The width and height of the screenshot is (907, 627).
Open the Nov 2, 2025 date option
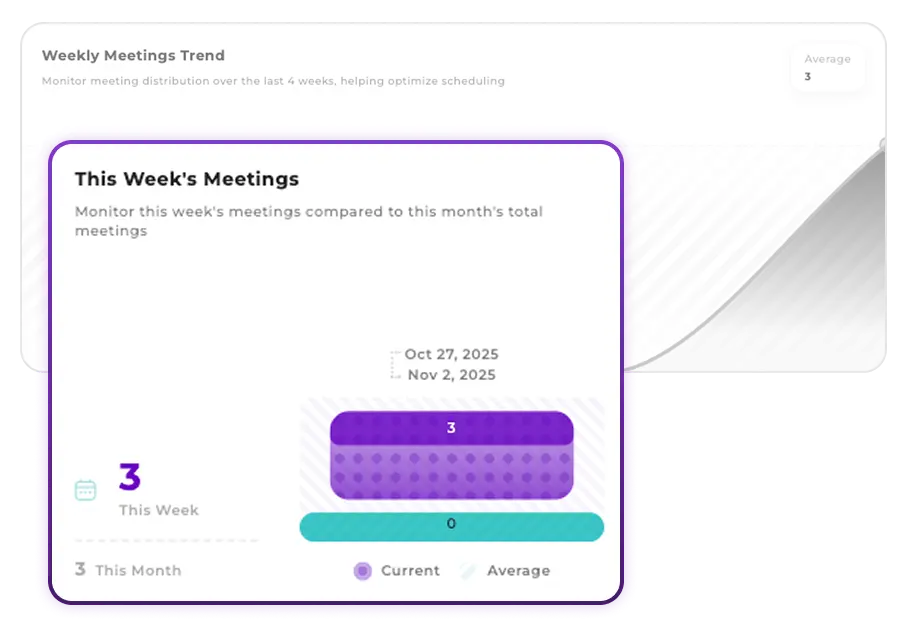[451, 375]
